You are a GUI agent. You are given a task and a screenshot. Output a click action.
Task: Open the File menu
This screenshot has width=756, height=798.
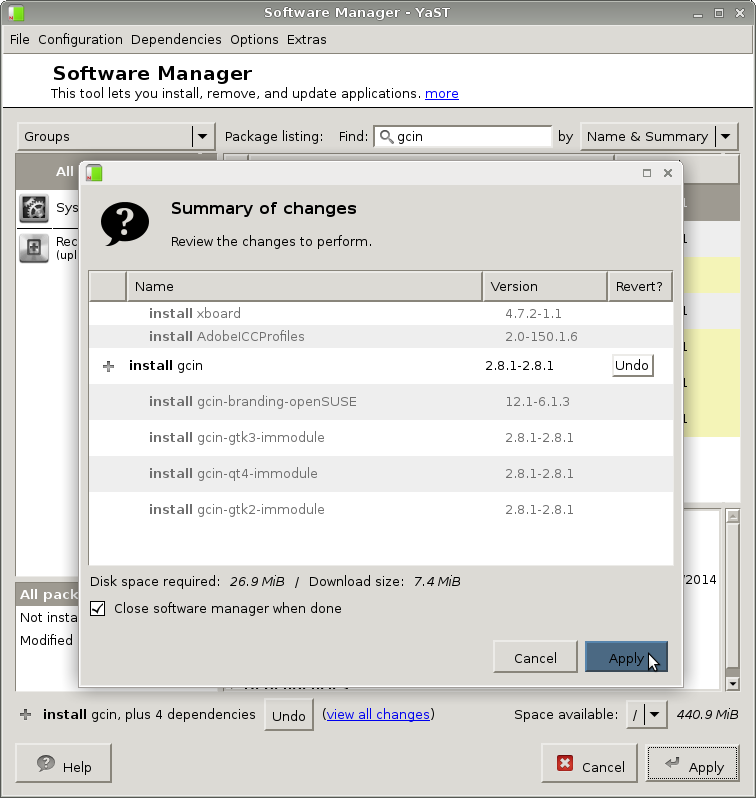pyautogui.click(x=20, y=40)
